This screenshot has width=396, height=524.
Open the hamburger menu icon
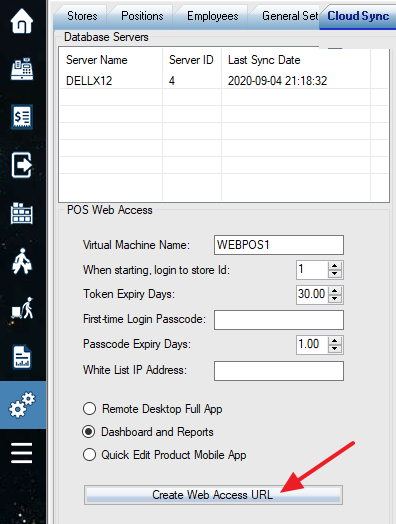point(22,453)
